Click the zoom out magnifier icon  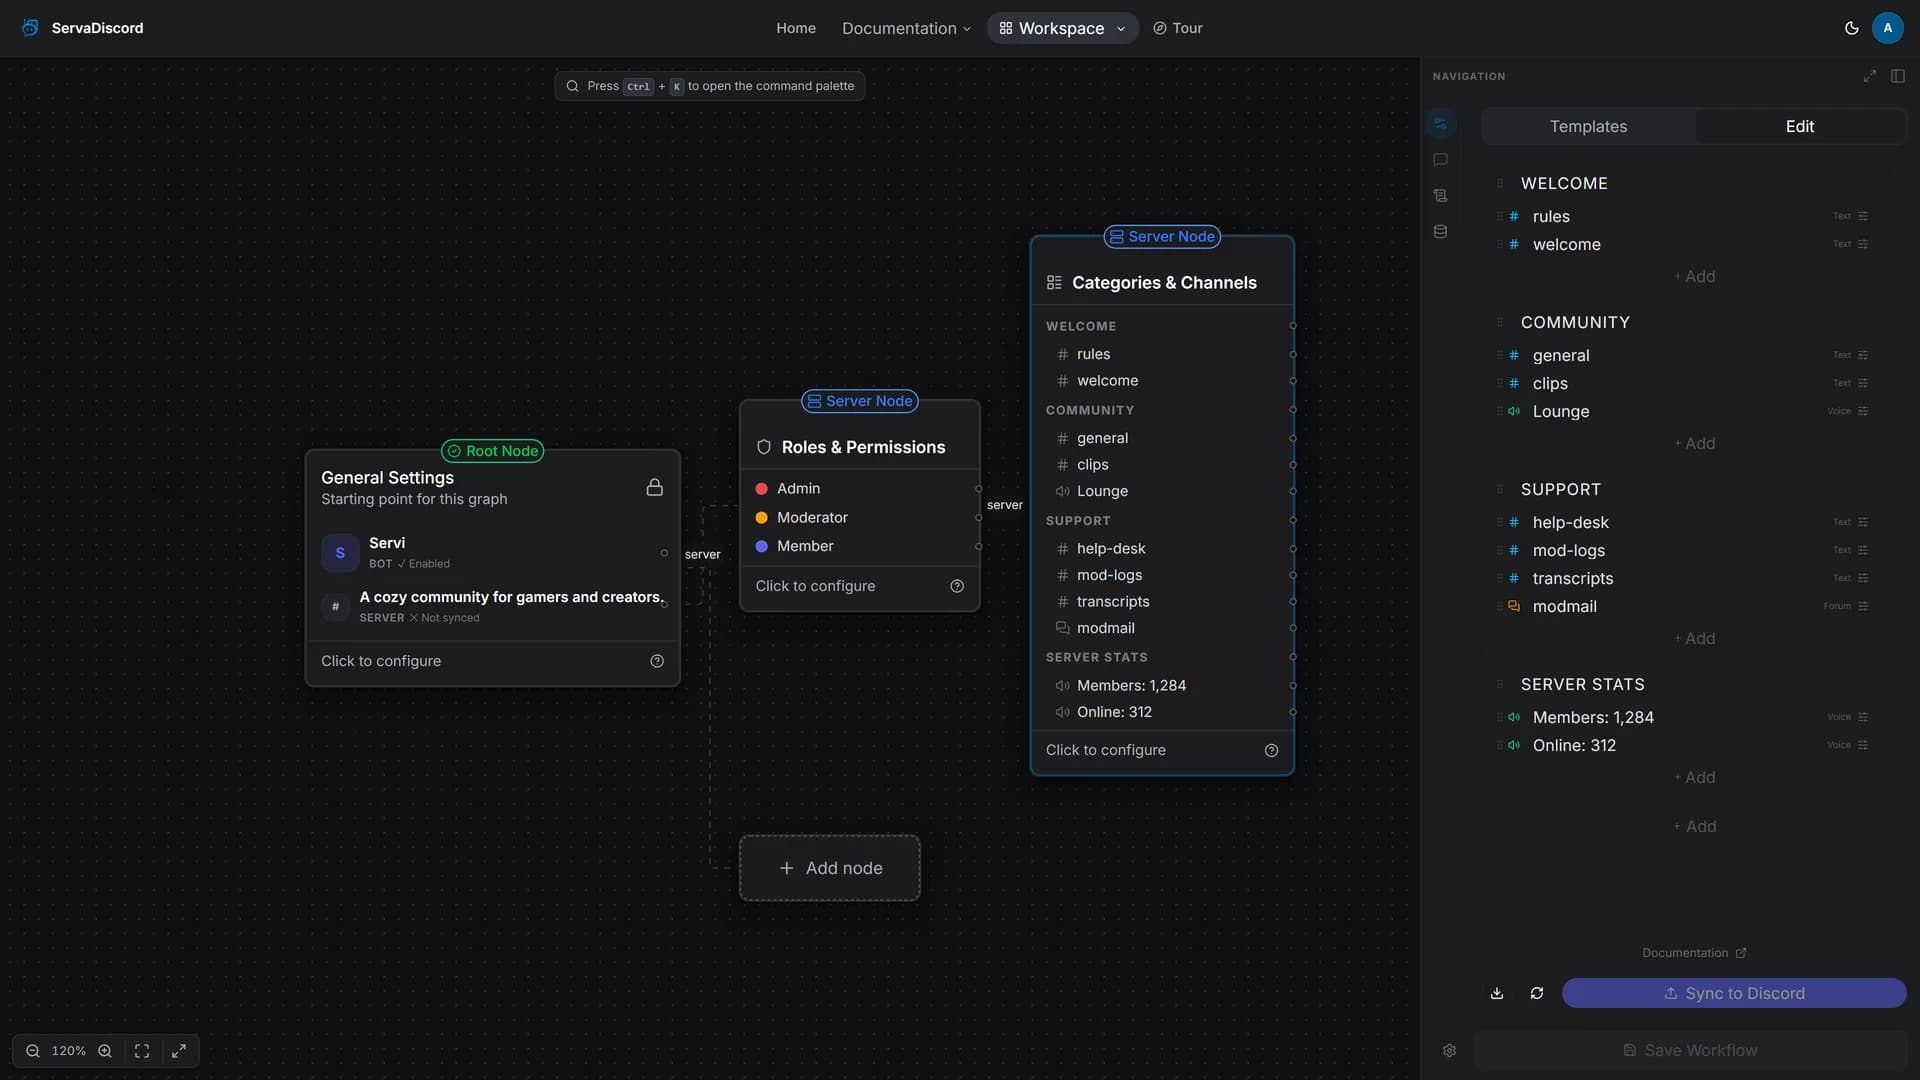pyautogui.click(x=33, y=1051)
